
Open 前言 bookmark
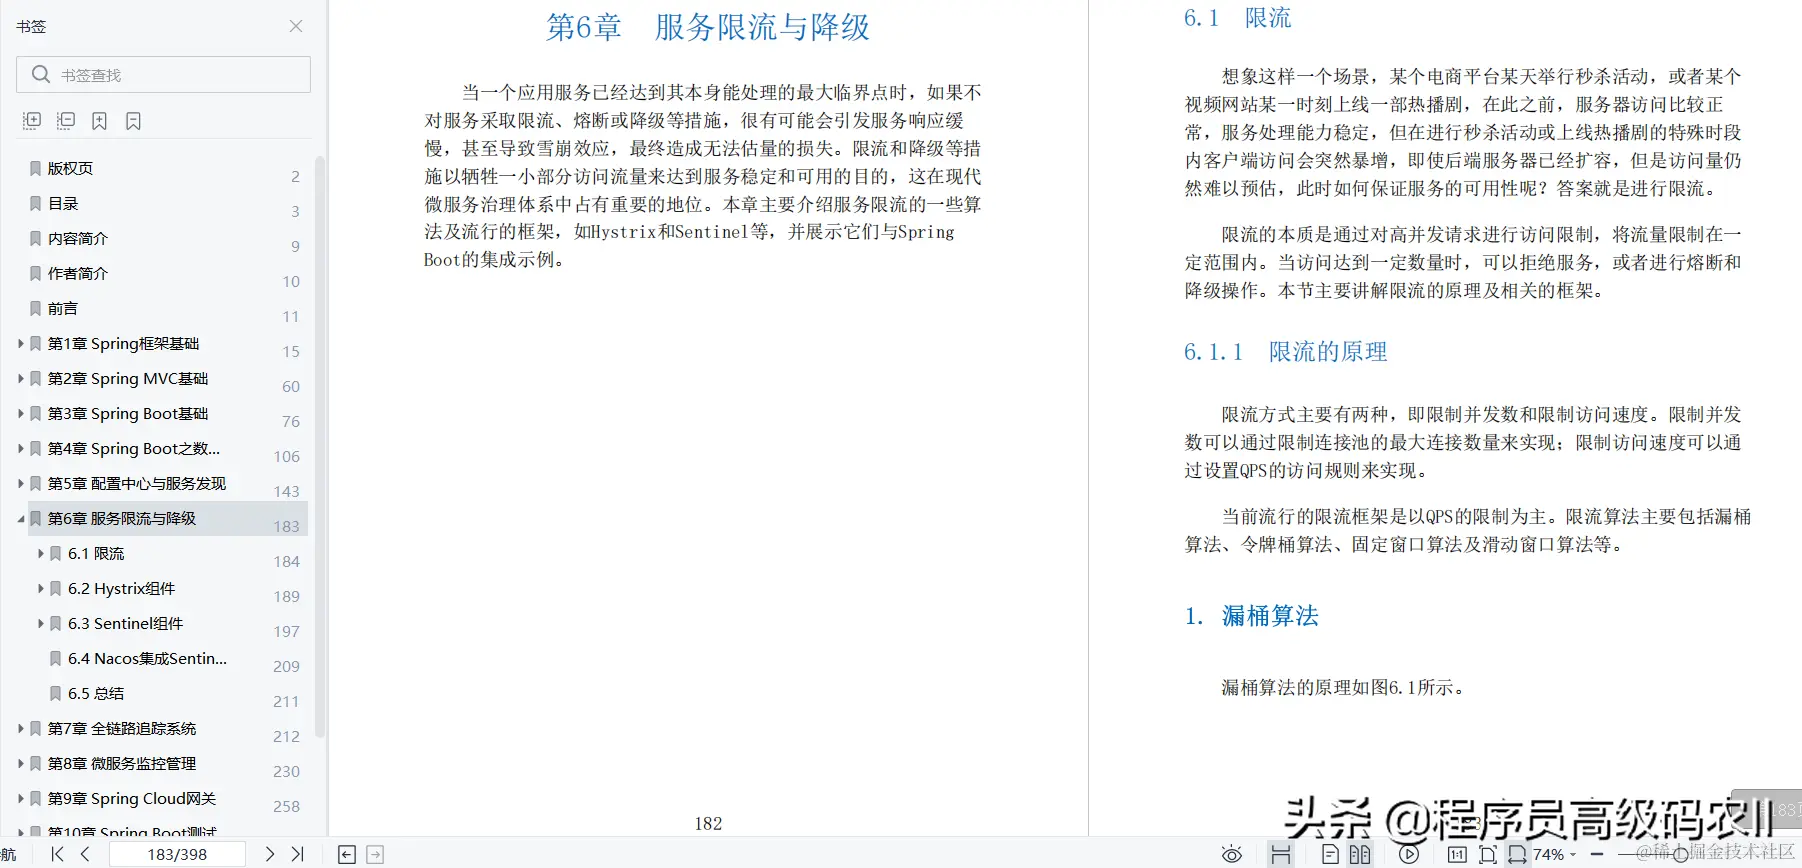coord(63,308)
